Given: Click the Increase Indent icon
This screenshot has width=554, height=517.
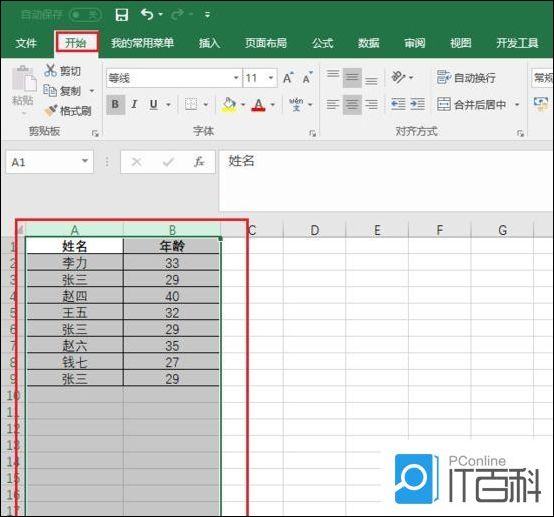Looking at the screenshot, I should (417, 104).
